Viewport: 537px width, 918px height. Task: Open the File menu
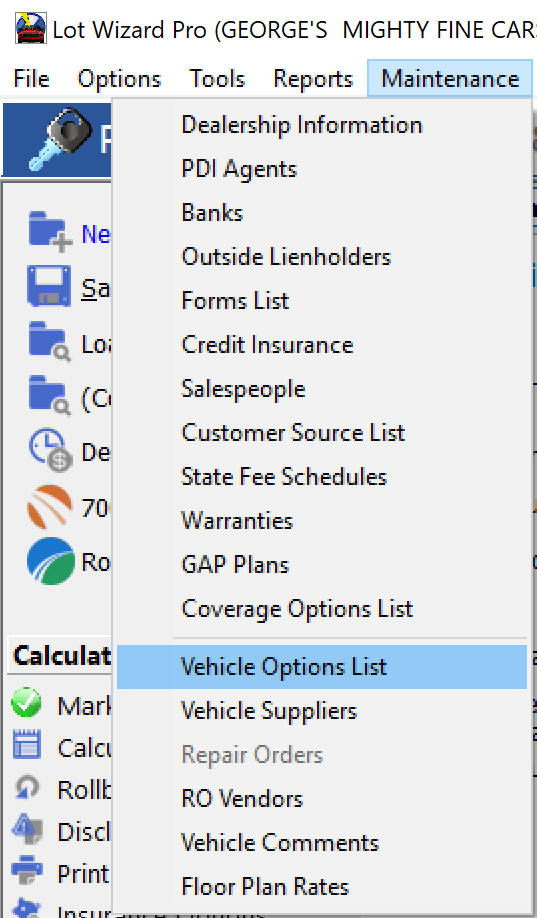click(x=31, y=78)
